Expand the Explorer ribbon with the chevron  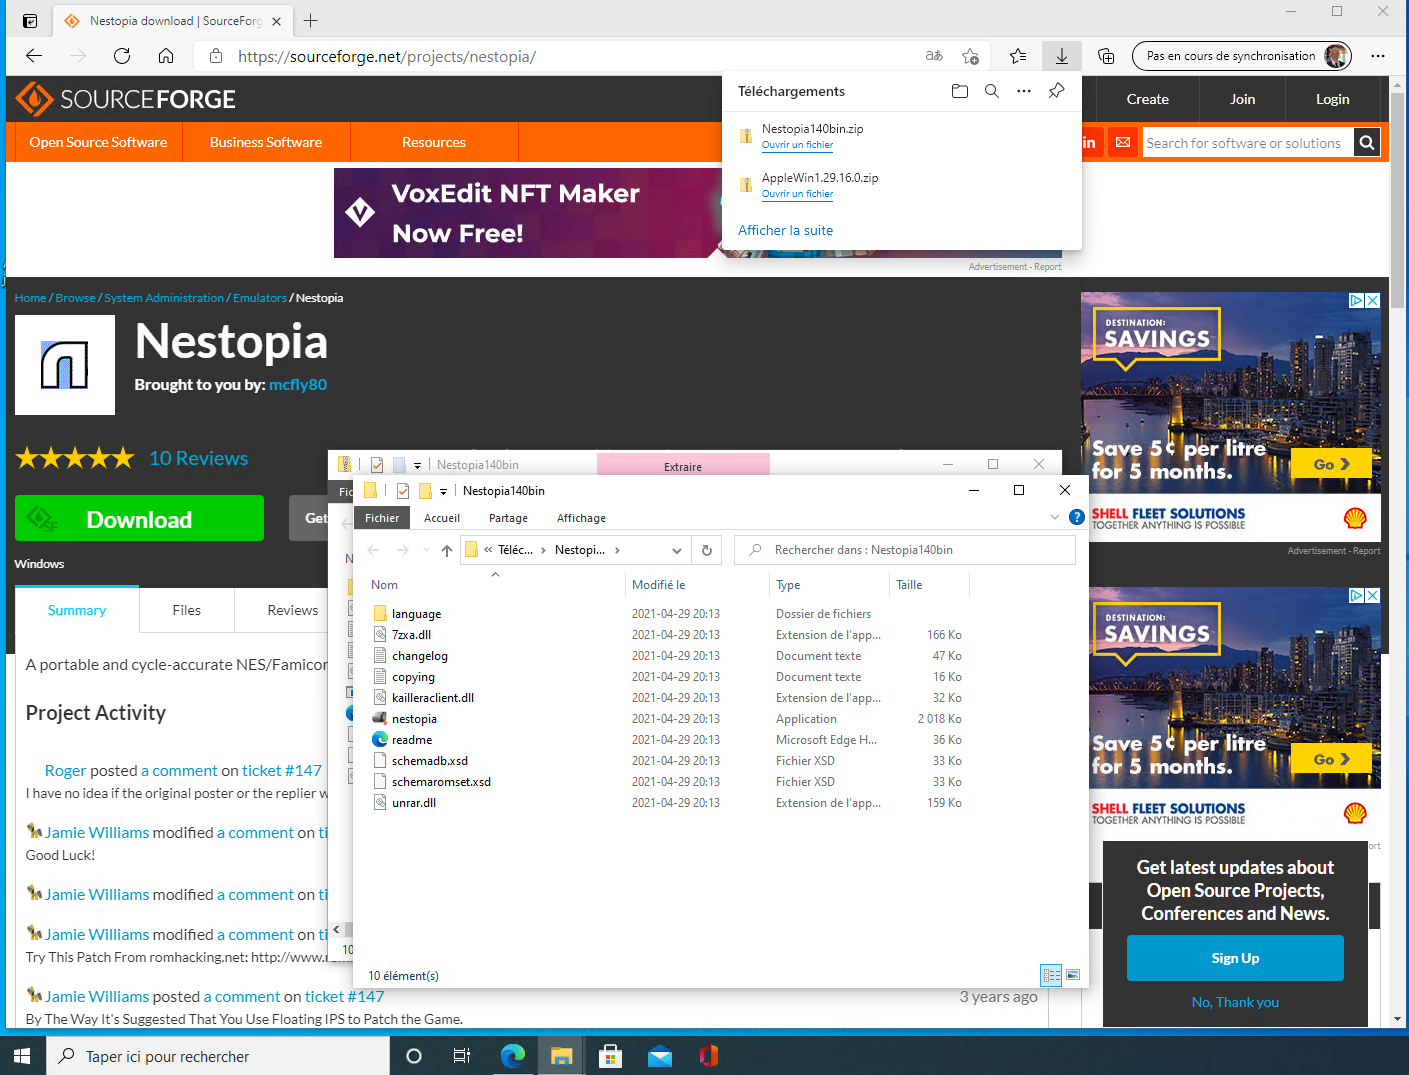click(x=1054, y=517)
